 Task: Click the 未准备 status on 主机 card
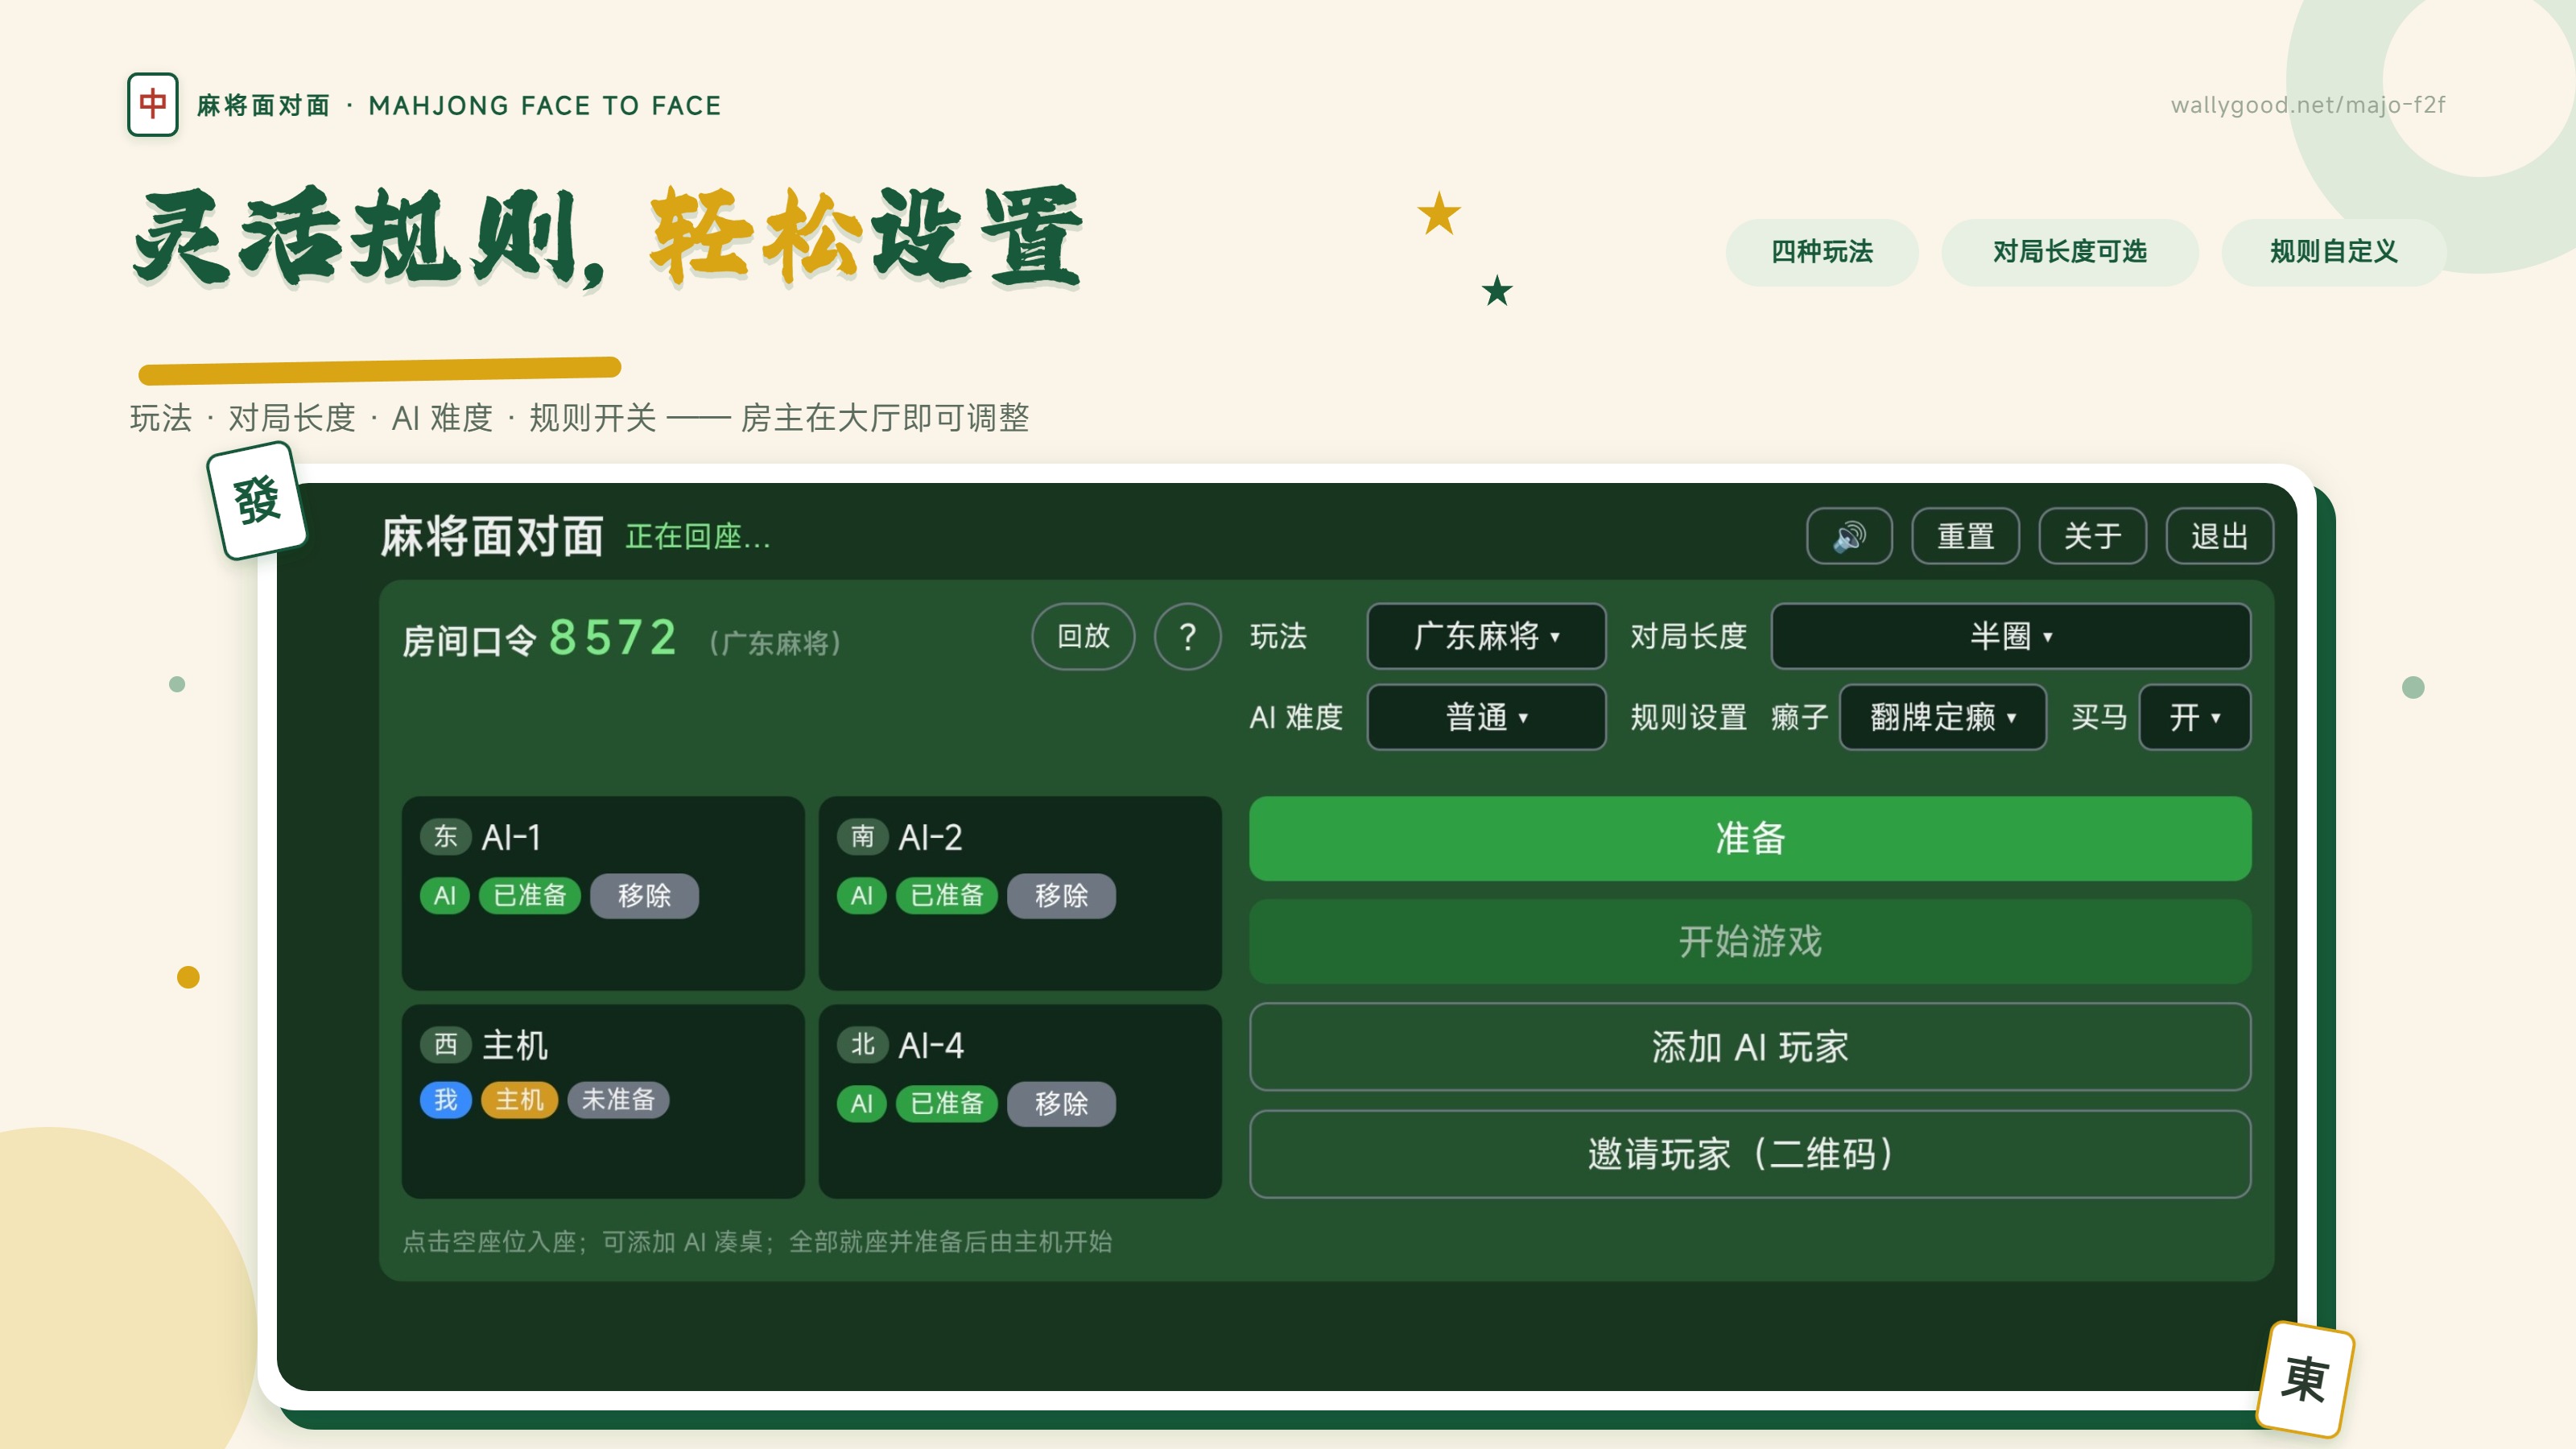coord(618,1100)
